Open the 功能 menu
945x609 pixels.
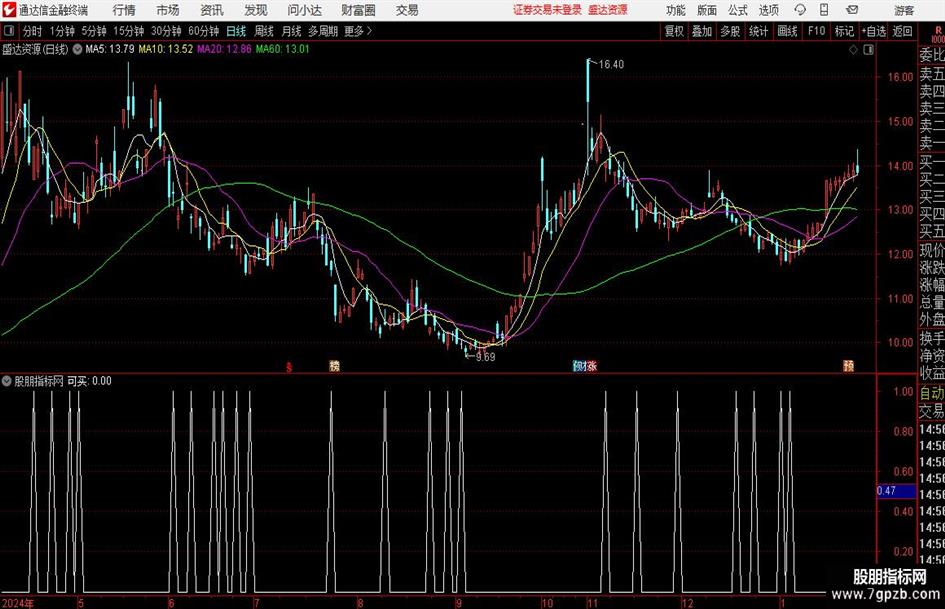pos(676,10)
